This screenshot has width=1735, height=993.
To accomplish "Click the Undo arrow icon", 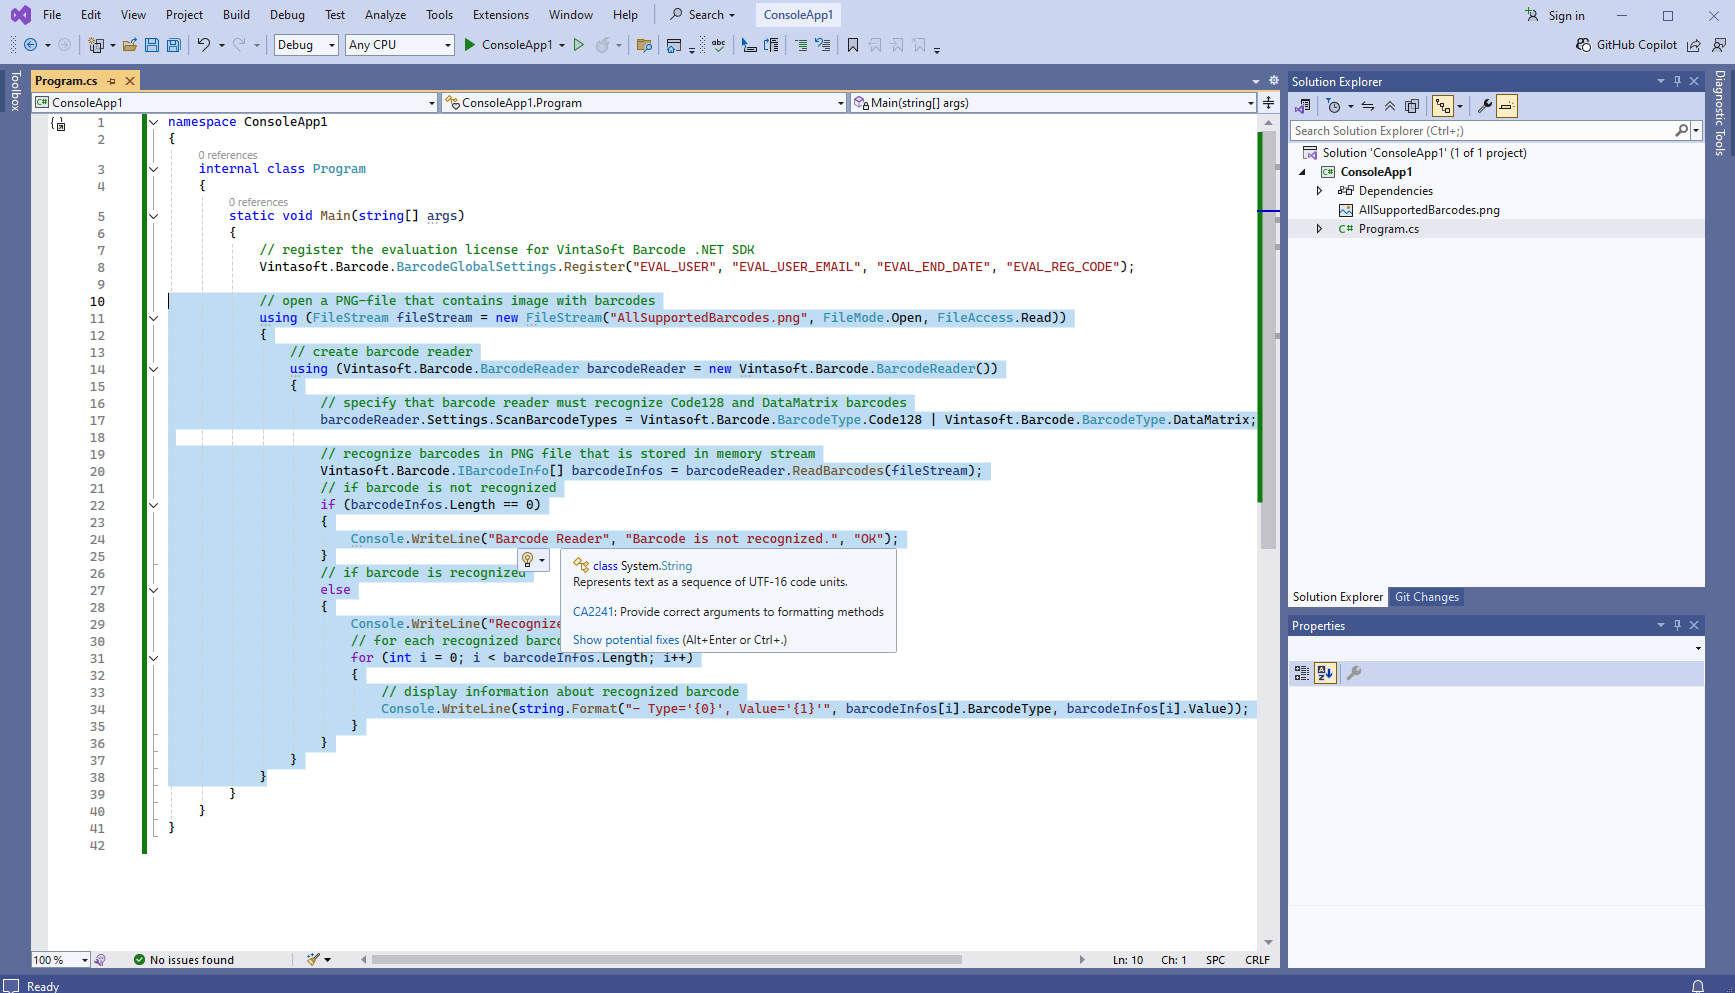I will click(x=204, y=45).
